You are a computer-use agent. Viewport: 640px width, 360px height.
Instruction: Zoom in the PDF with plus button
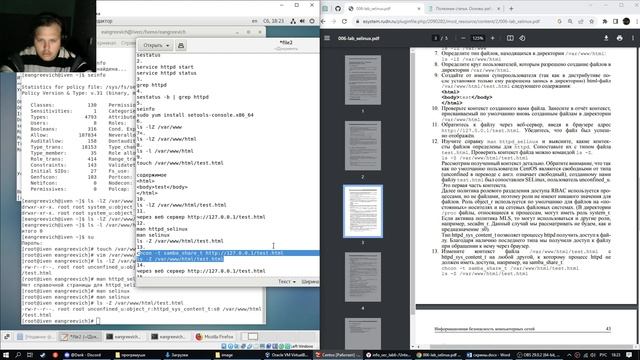pyautogui.click(x=493, y=38)
